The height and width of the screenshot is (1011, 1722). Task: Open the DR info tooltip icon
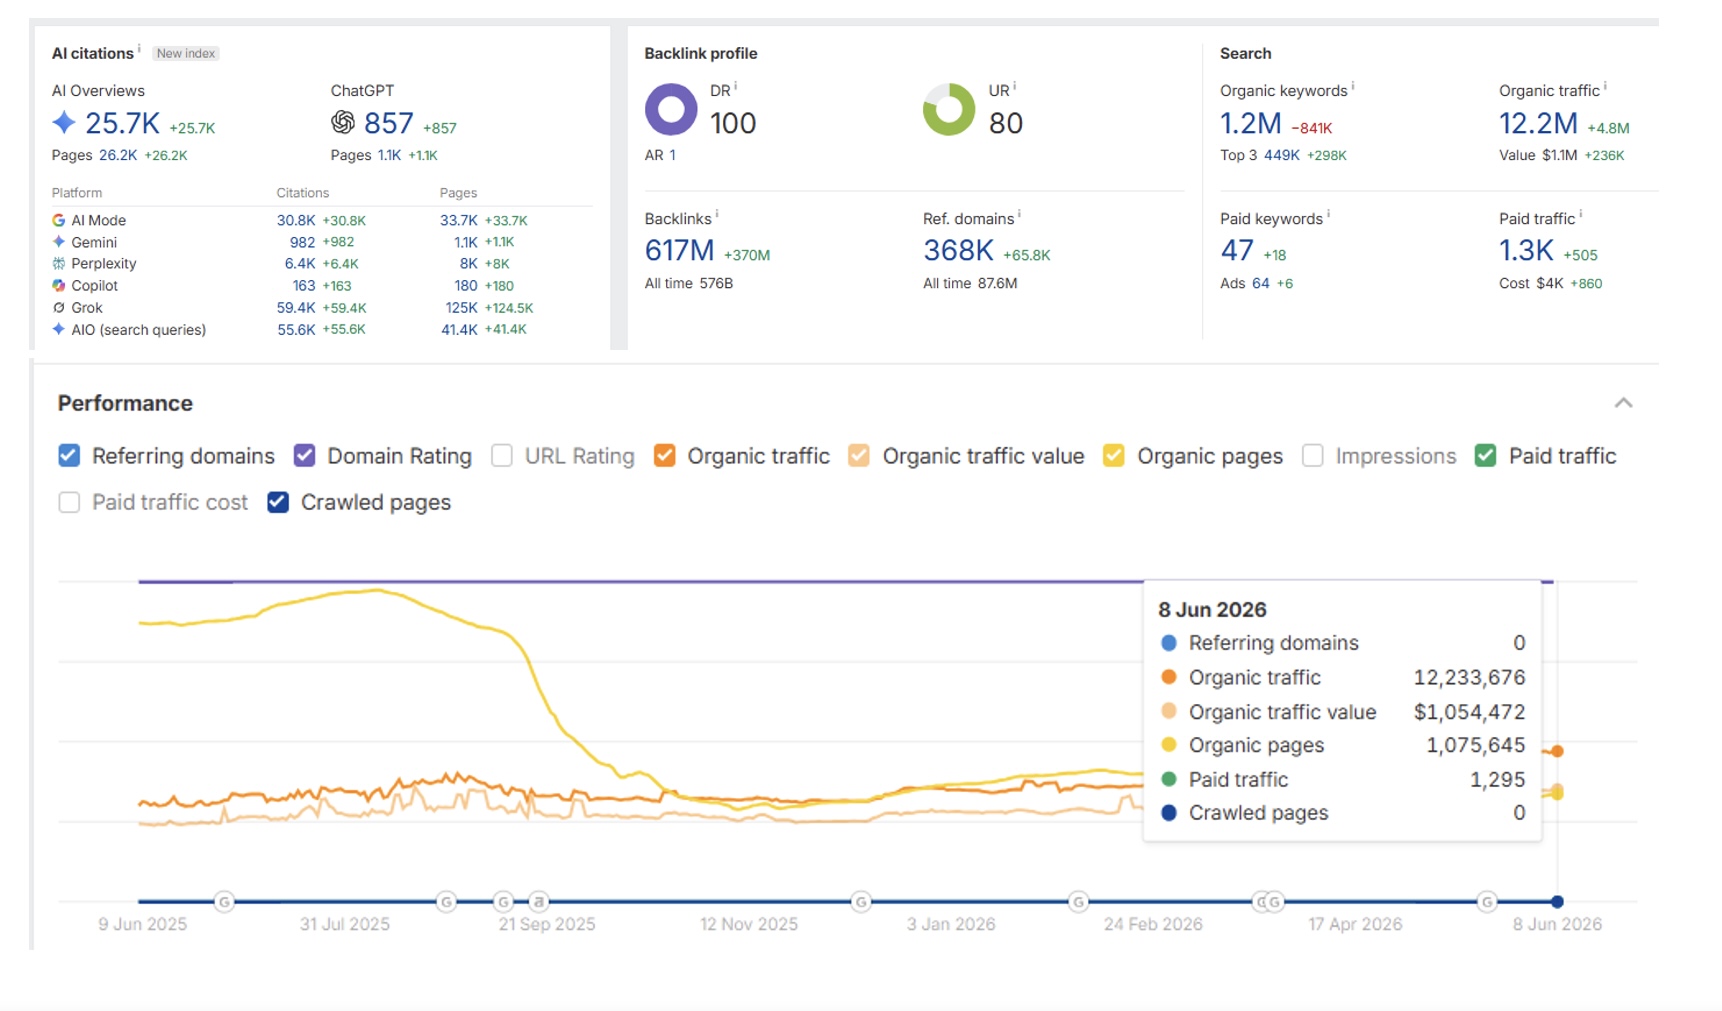[x=736, y=86]
